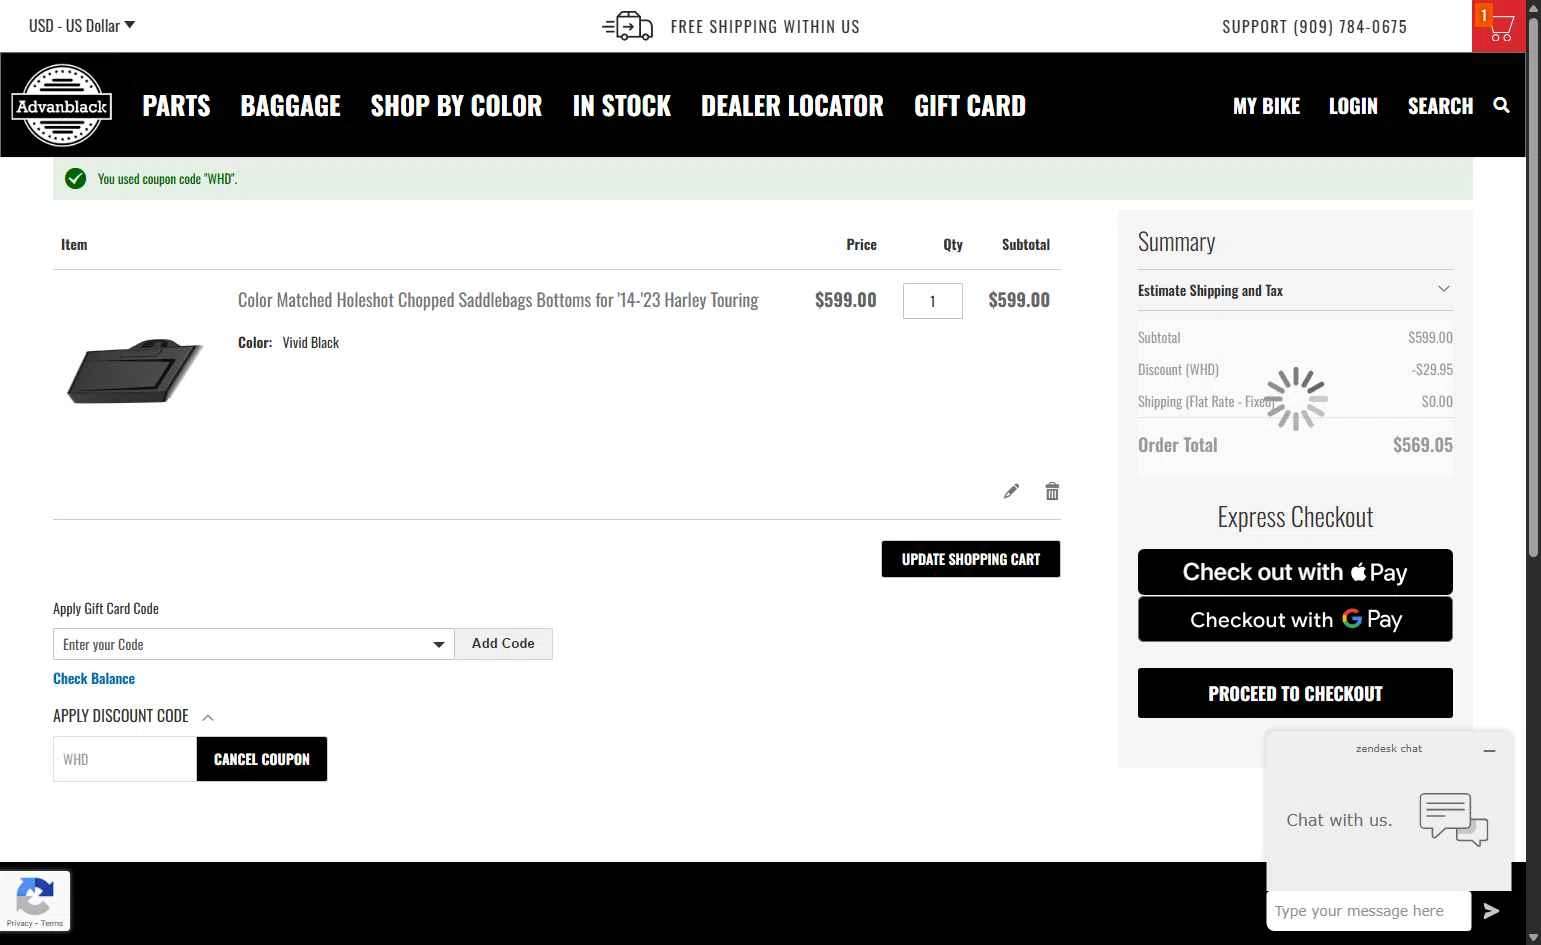Click the green success checkmark icon
1541x945 pixels.
pyautogui.click(x=75, y=179)
